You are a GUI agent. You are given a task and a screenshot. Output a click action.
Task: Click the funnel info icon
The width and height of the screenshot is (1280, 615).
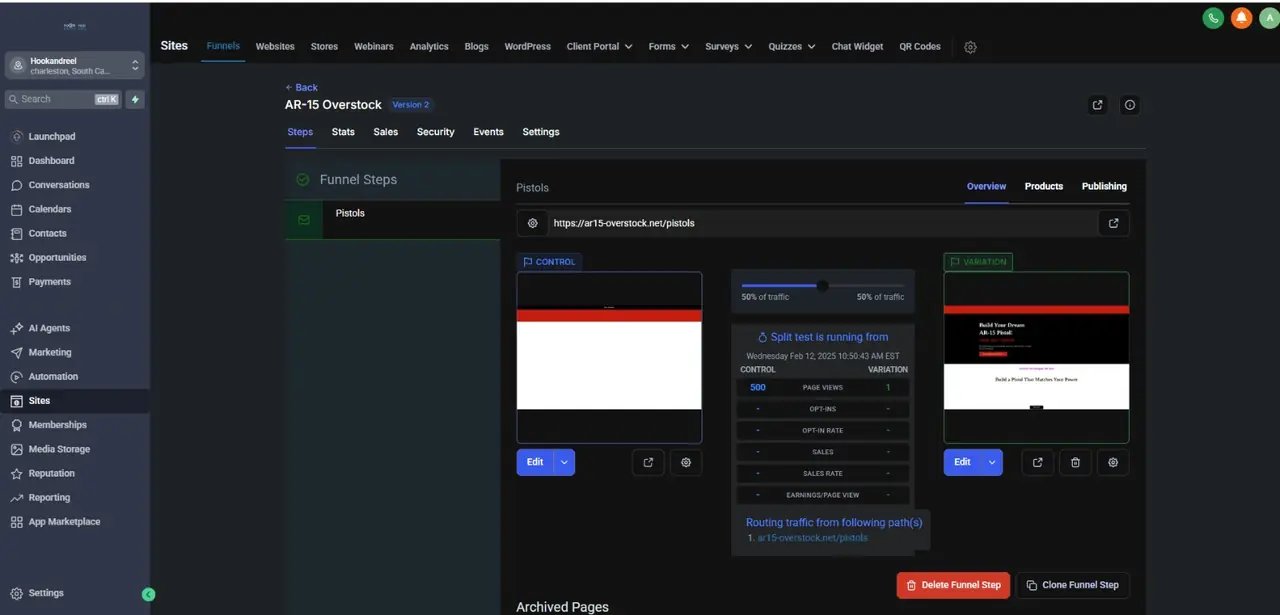pos(1130,105)
